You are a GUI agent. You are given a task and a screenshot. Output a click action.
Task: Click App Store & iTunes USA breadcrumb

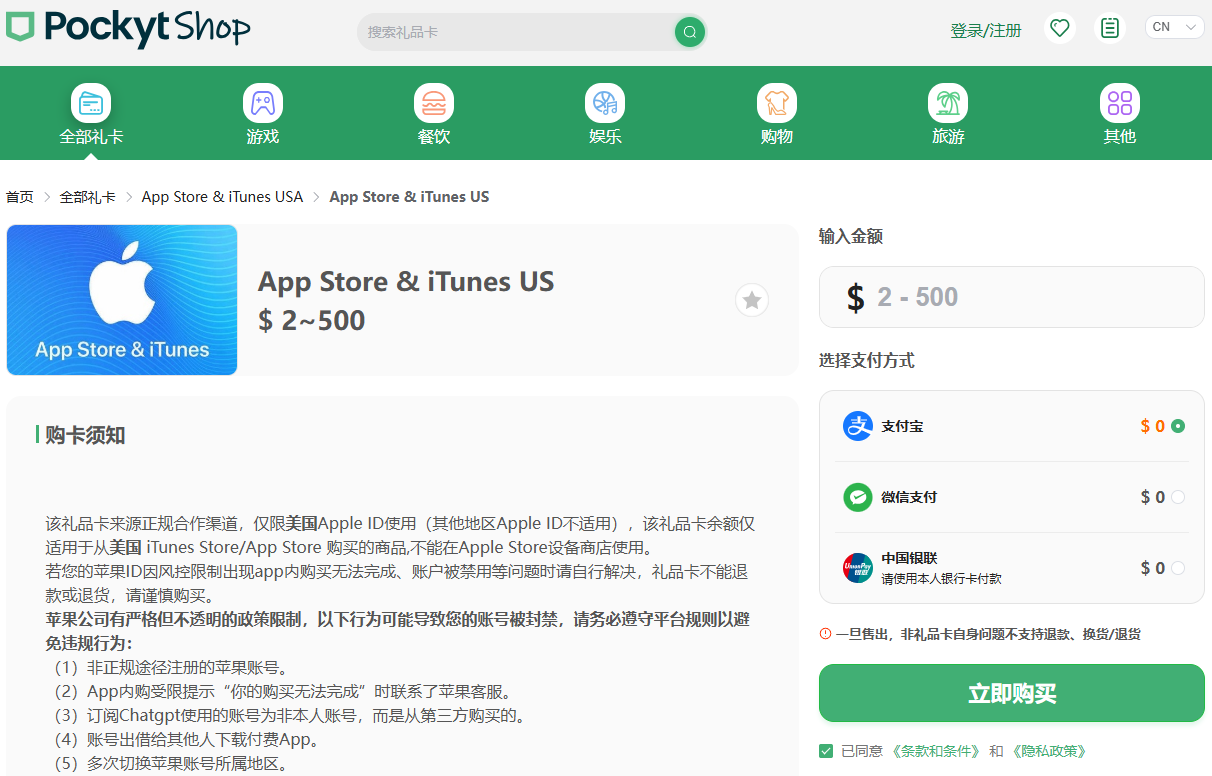tap(222, 197)
